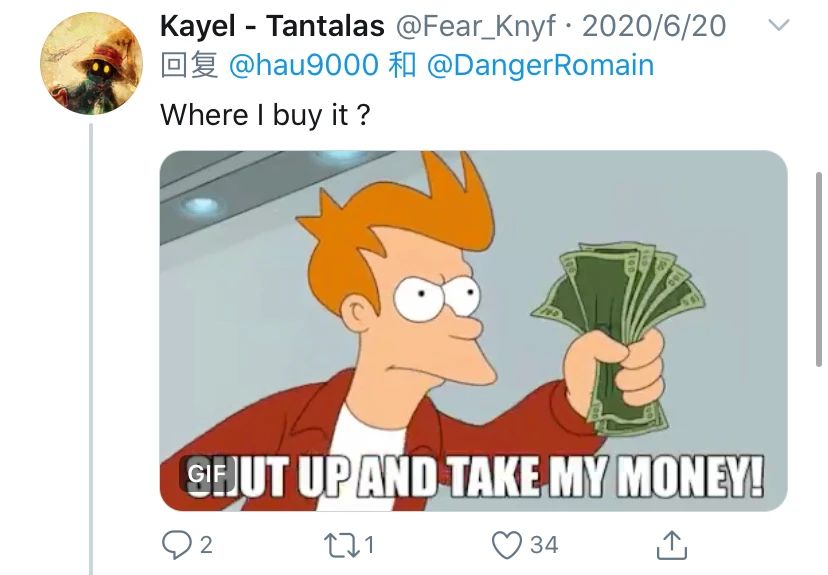View the 2 replies count

point(206,545)
